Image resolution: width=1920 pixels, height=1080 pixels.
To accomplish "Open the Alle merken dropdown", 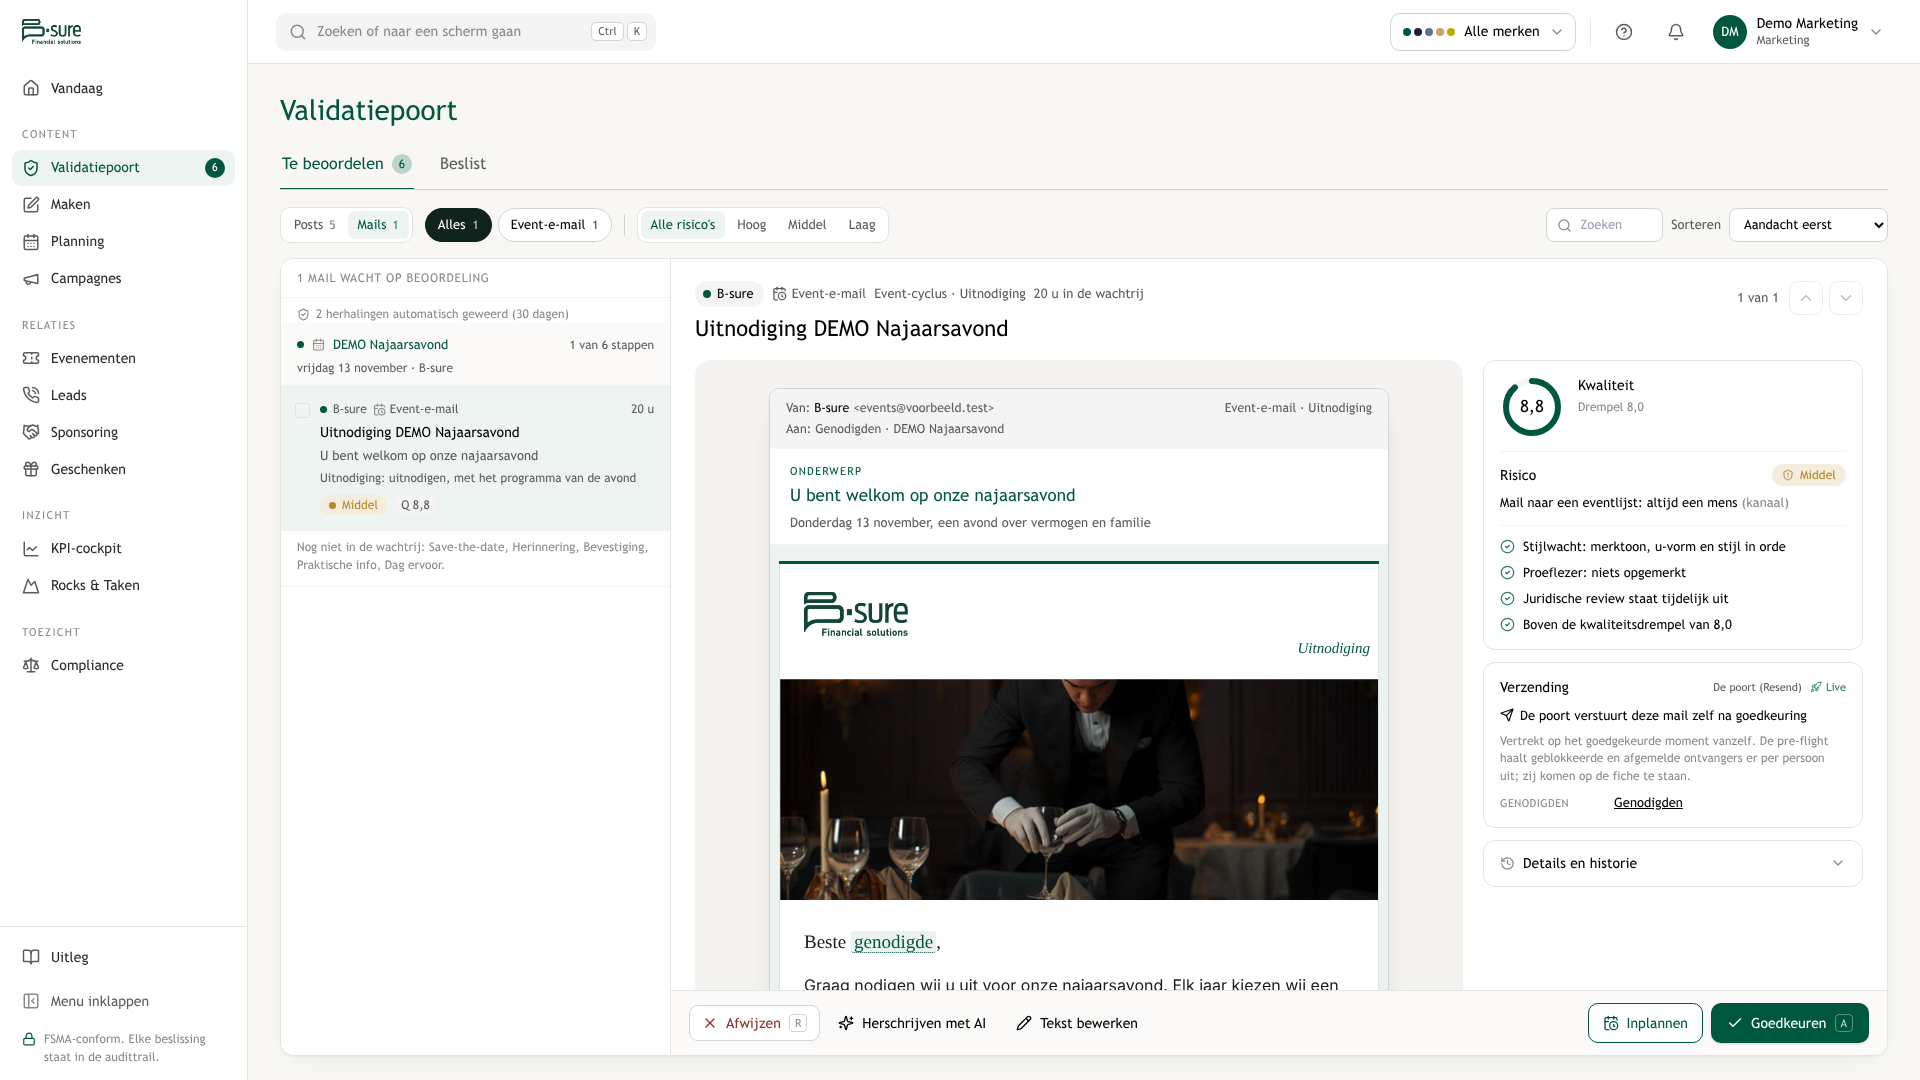I will [x=1483, y=32].
